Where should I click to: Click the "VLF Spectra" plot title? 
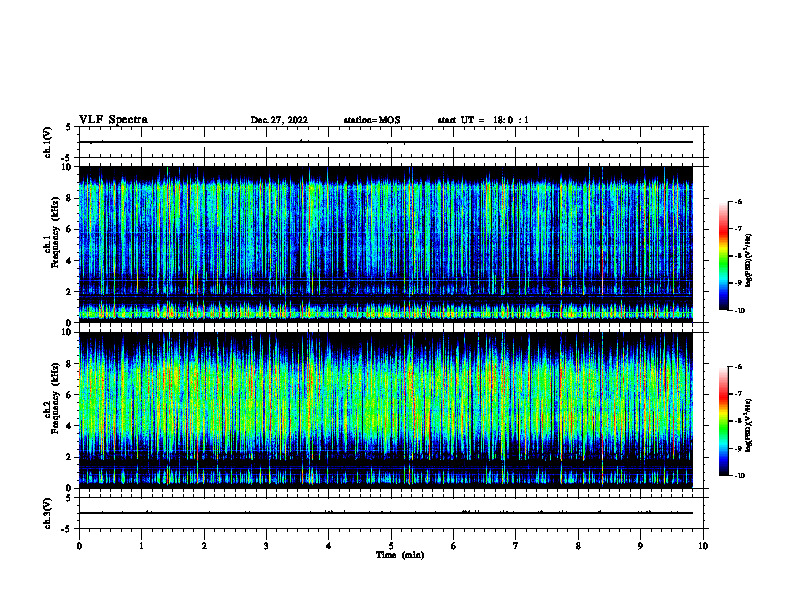coord(113,120)
